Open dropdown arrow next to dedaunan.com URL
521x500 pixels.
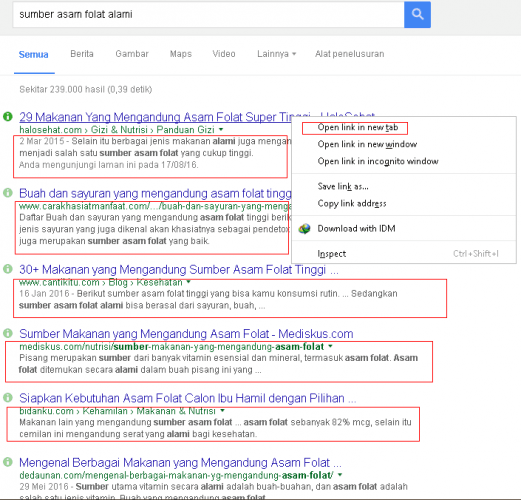(340, 475)
